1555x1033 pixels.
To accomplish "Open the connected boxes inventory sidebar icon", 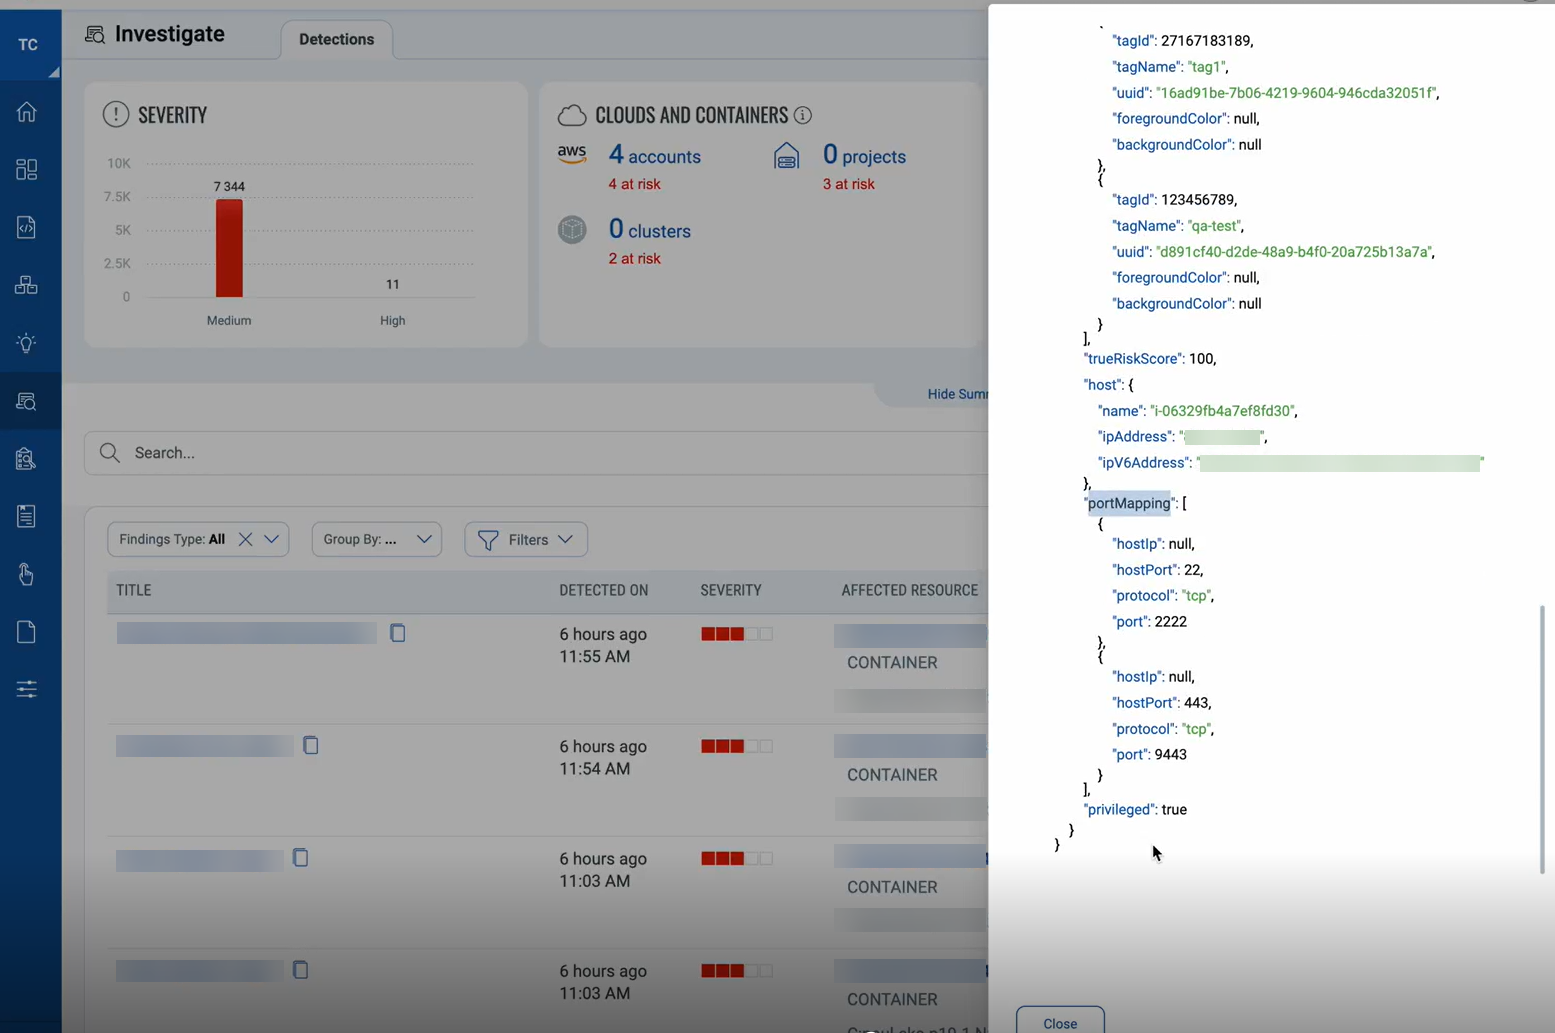I will point(27,286).
